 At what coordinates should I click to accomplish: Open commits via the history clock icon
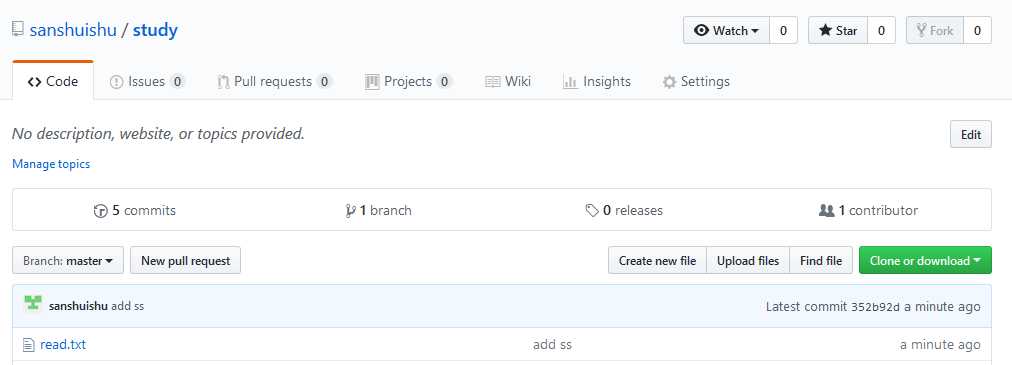pos(101,211)
